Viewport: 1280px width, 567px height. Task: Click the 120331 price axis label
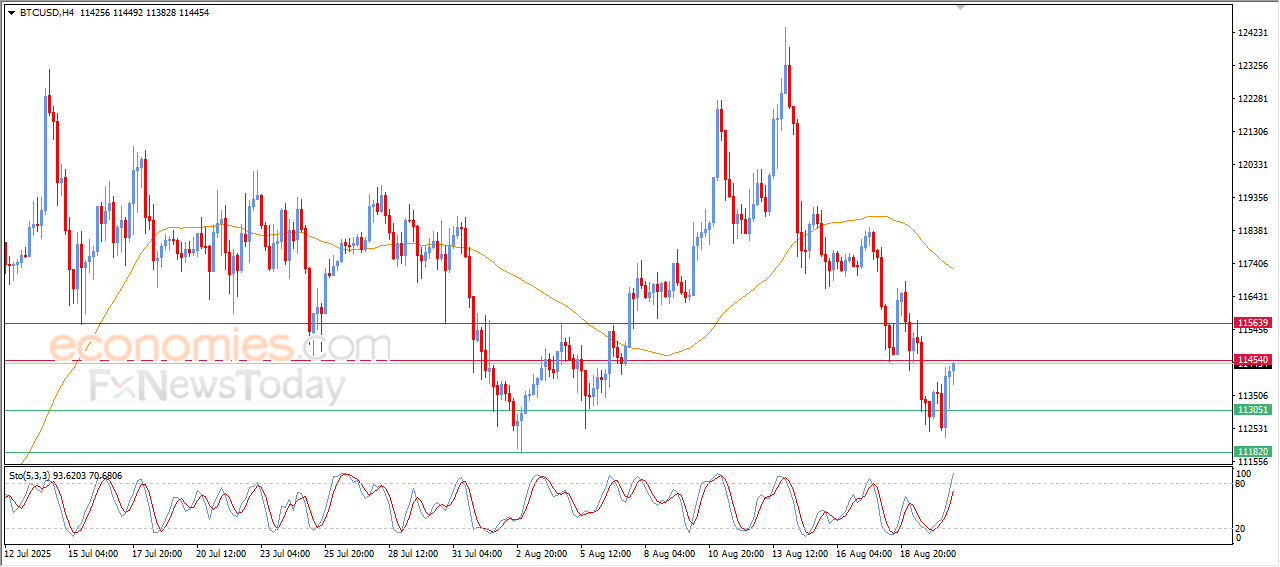(1254, 165)
